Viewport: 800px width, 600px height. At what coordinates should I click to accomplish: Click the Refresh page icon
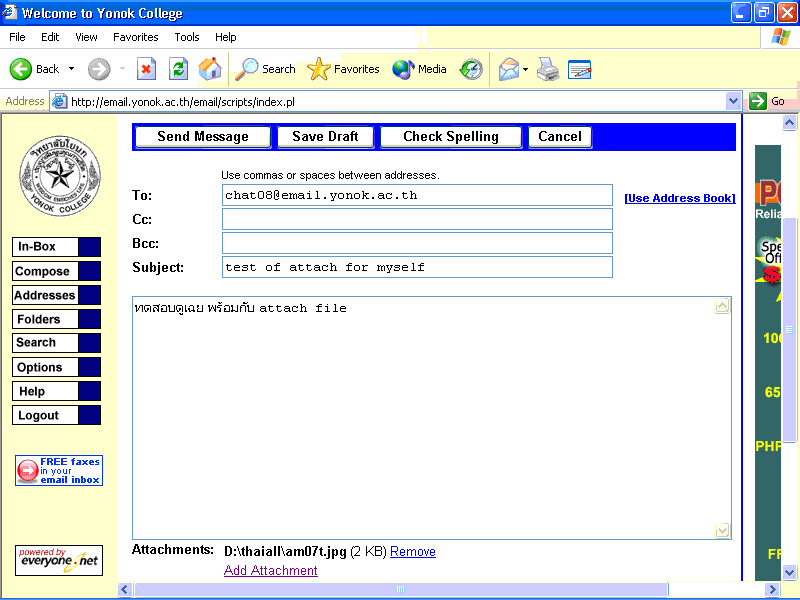click(178, 69)
